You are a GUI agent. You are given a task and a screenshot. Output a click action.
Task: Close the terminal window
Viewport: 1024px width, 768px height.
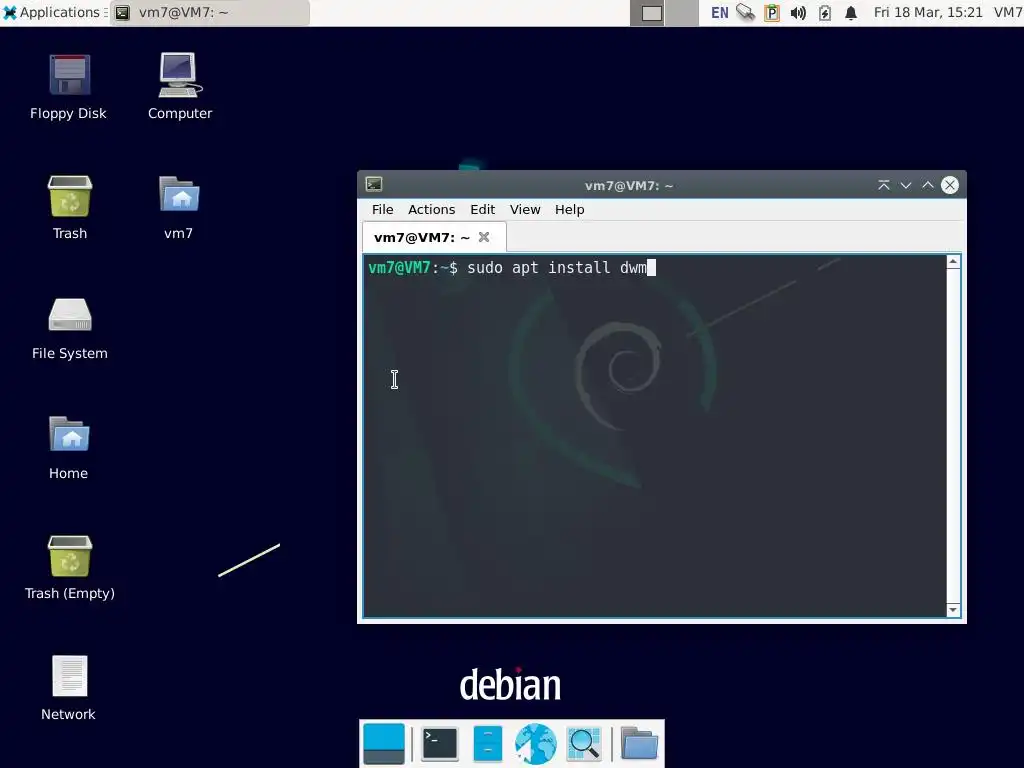(950, 185)
